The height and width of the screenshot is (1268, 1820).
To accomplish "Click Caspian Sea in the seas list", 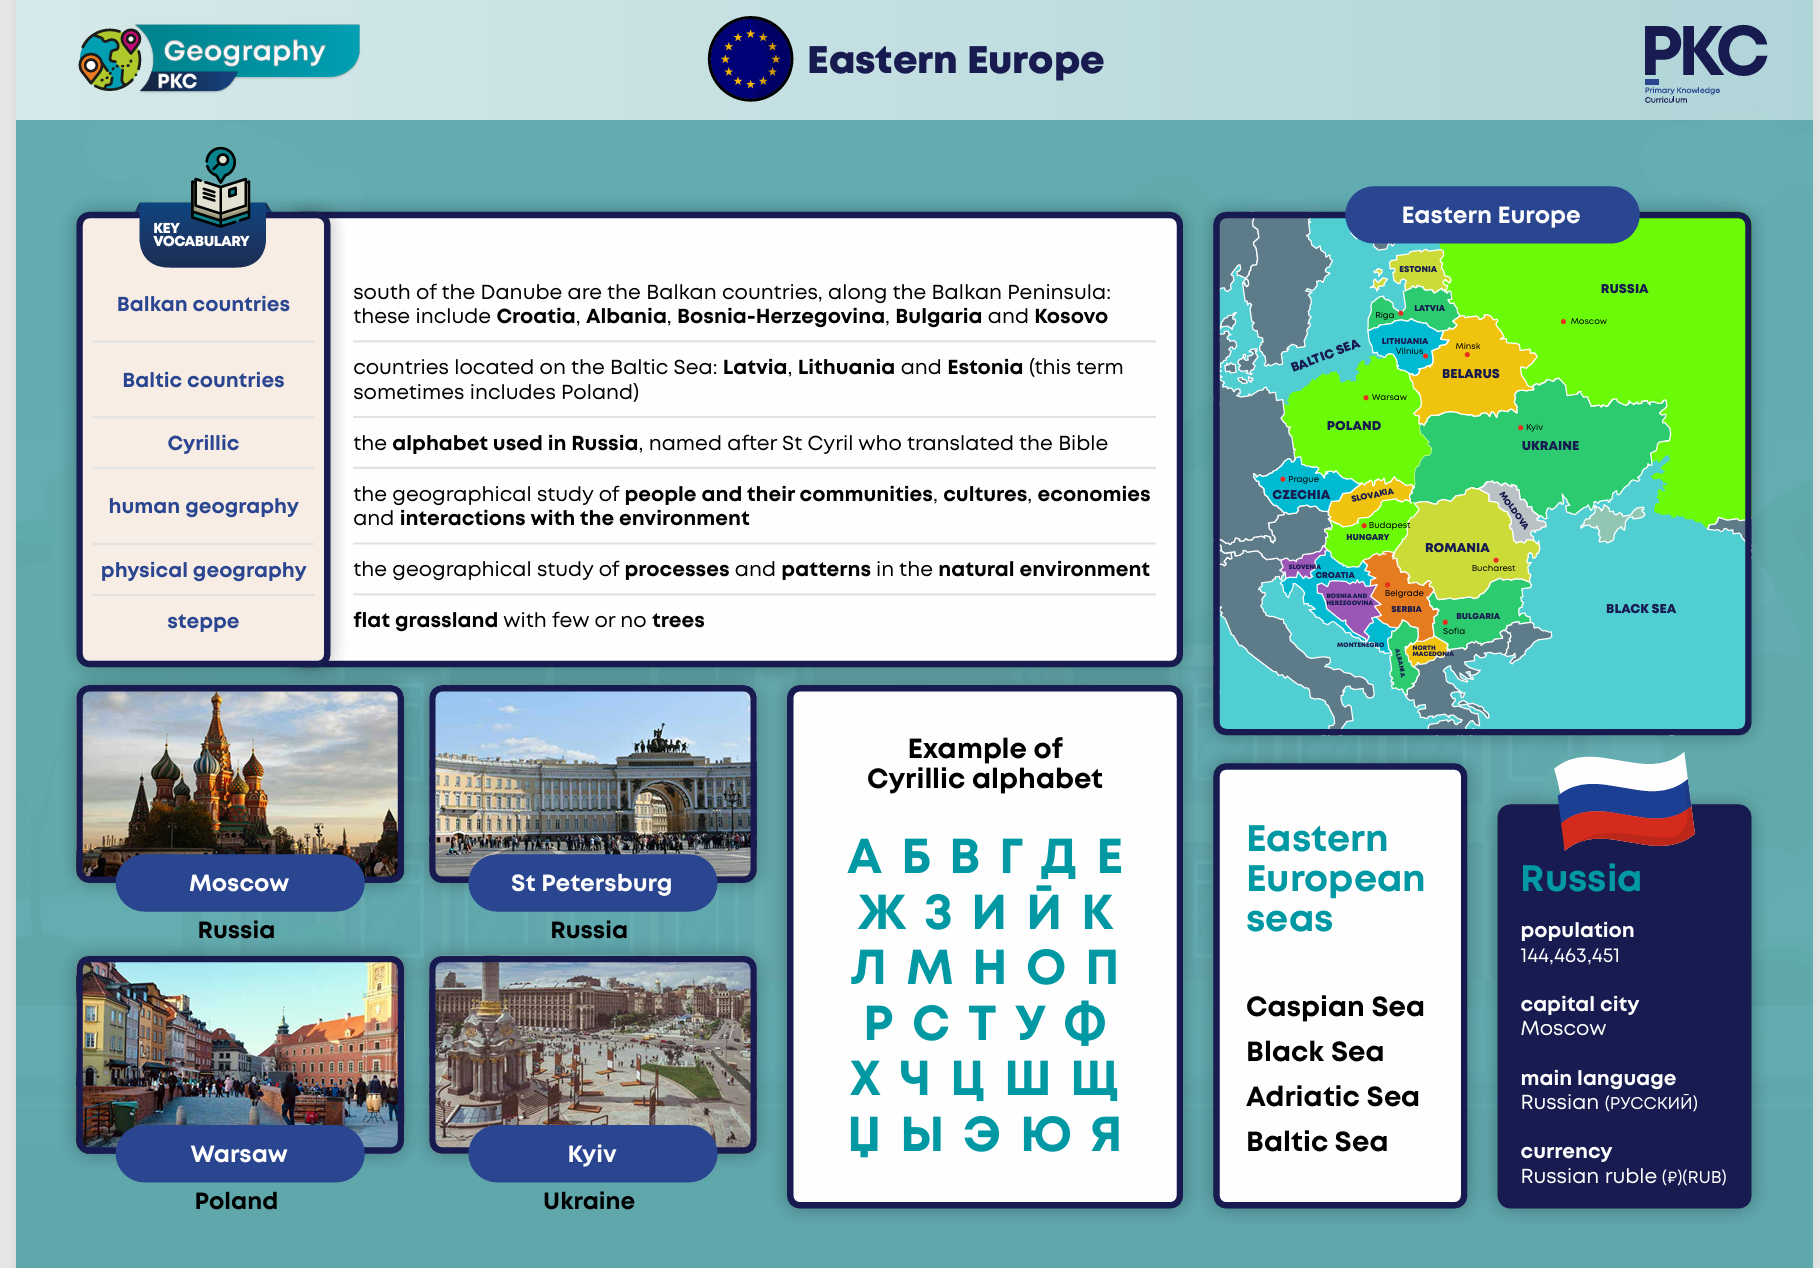I will (x=1334, y=1007).
